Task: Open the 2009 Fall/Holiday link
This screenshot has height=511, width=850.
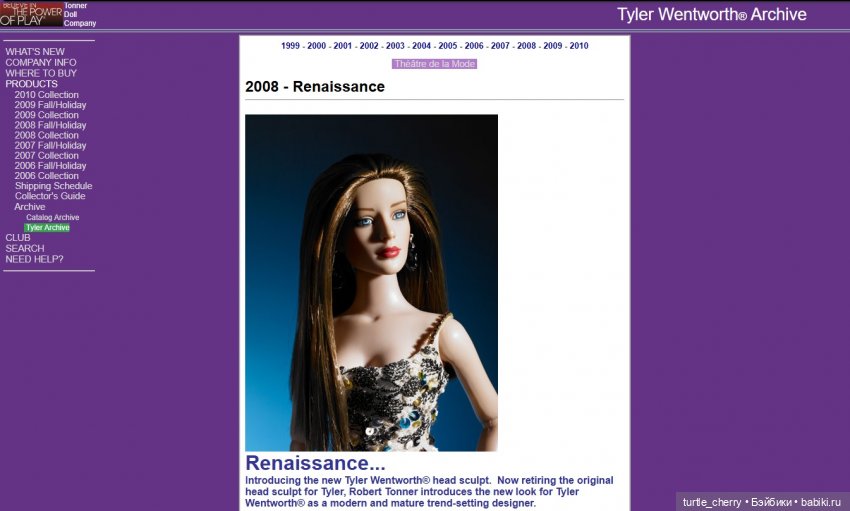Action: pyautogui.click(x=50, y=105)
